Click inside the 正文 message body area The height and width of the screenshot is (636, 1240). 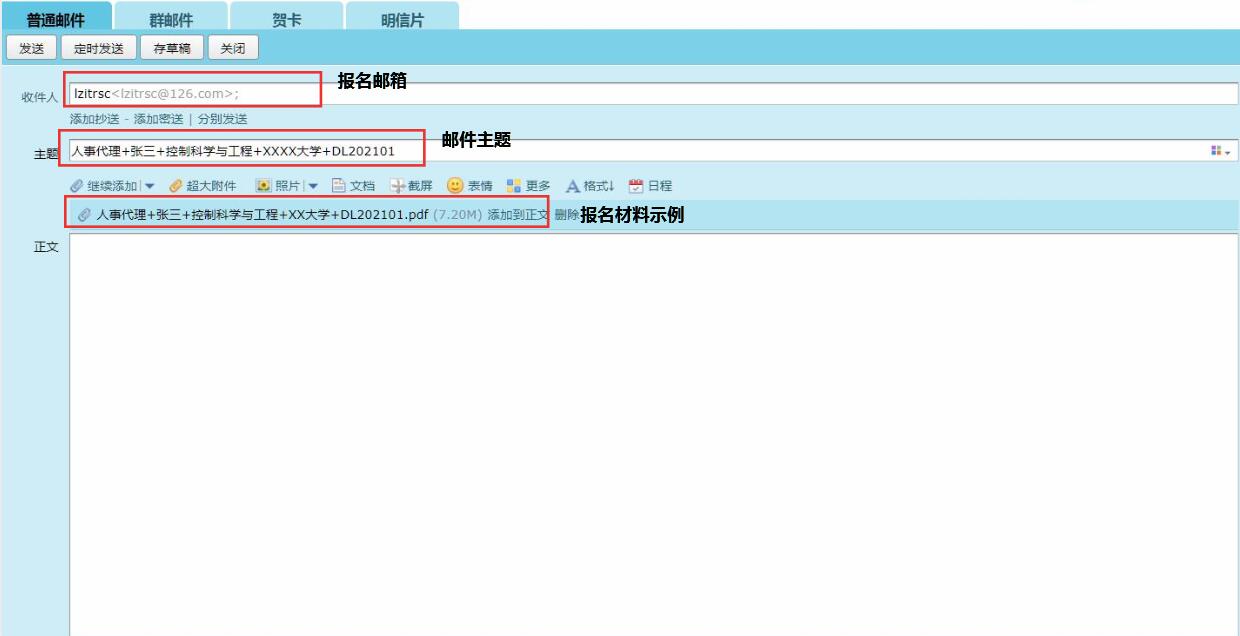coord(650,430)
